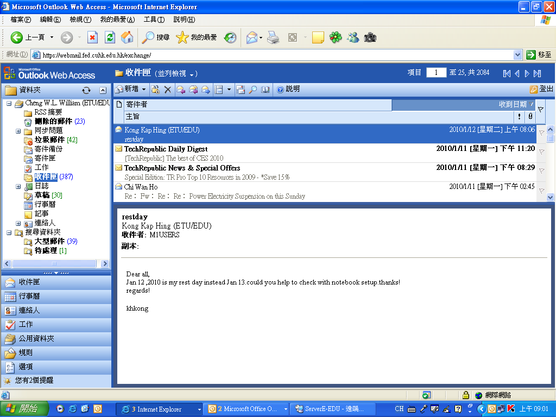556x417 pixels.
Task: Sort by the 收到日期 column header
Action: [463, 105]
